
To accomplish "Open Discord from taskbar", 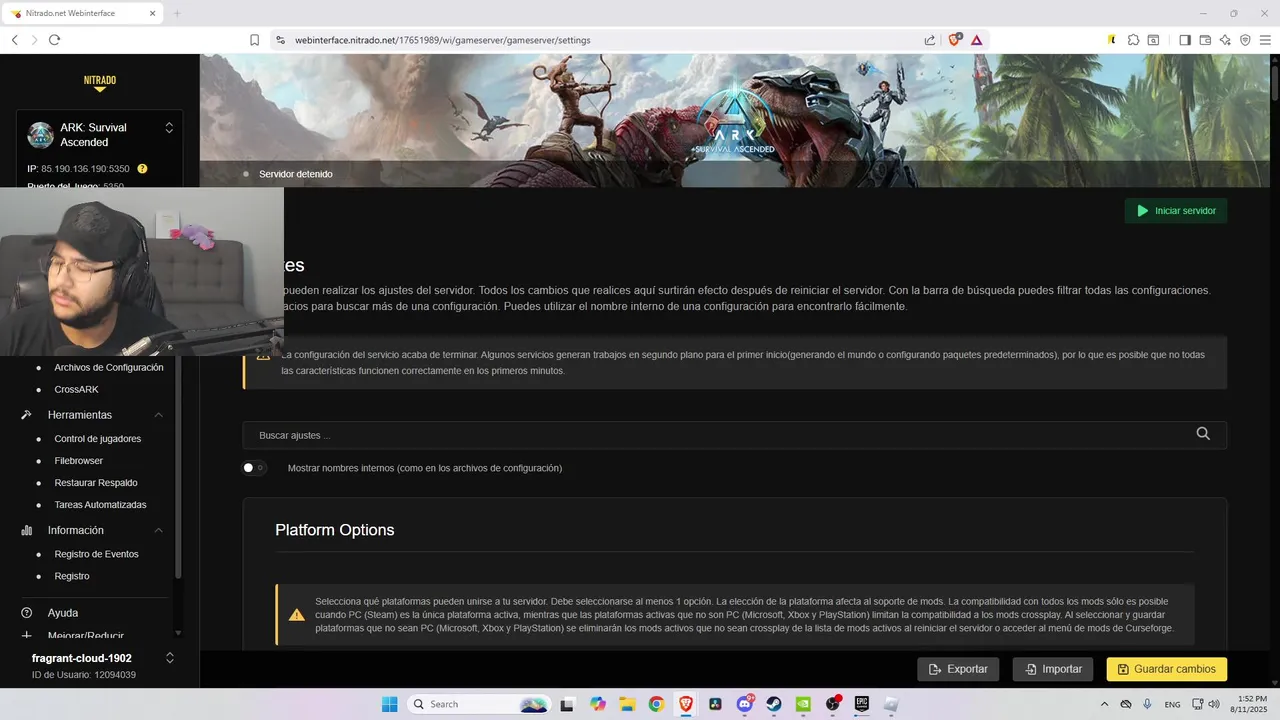I will (744, 704).
